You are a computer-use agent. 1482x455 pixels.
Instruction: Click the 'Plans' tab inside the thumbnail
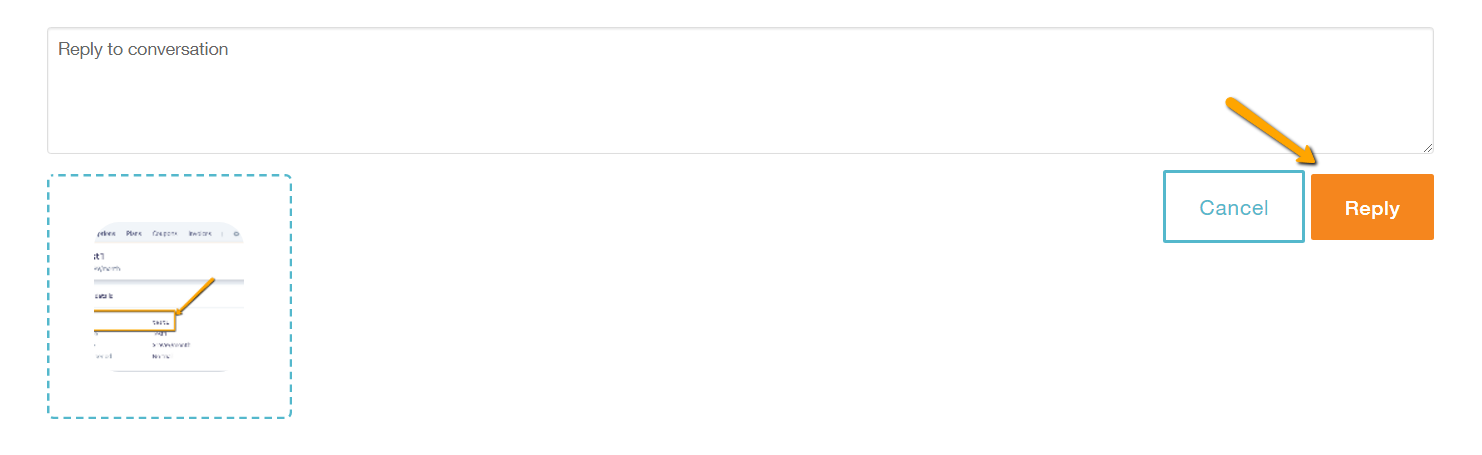coord(134,234)
